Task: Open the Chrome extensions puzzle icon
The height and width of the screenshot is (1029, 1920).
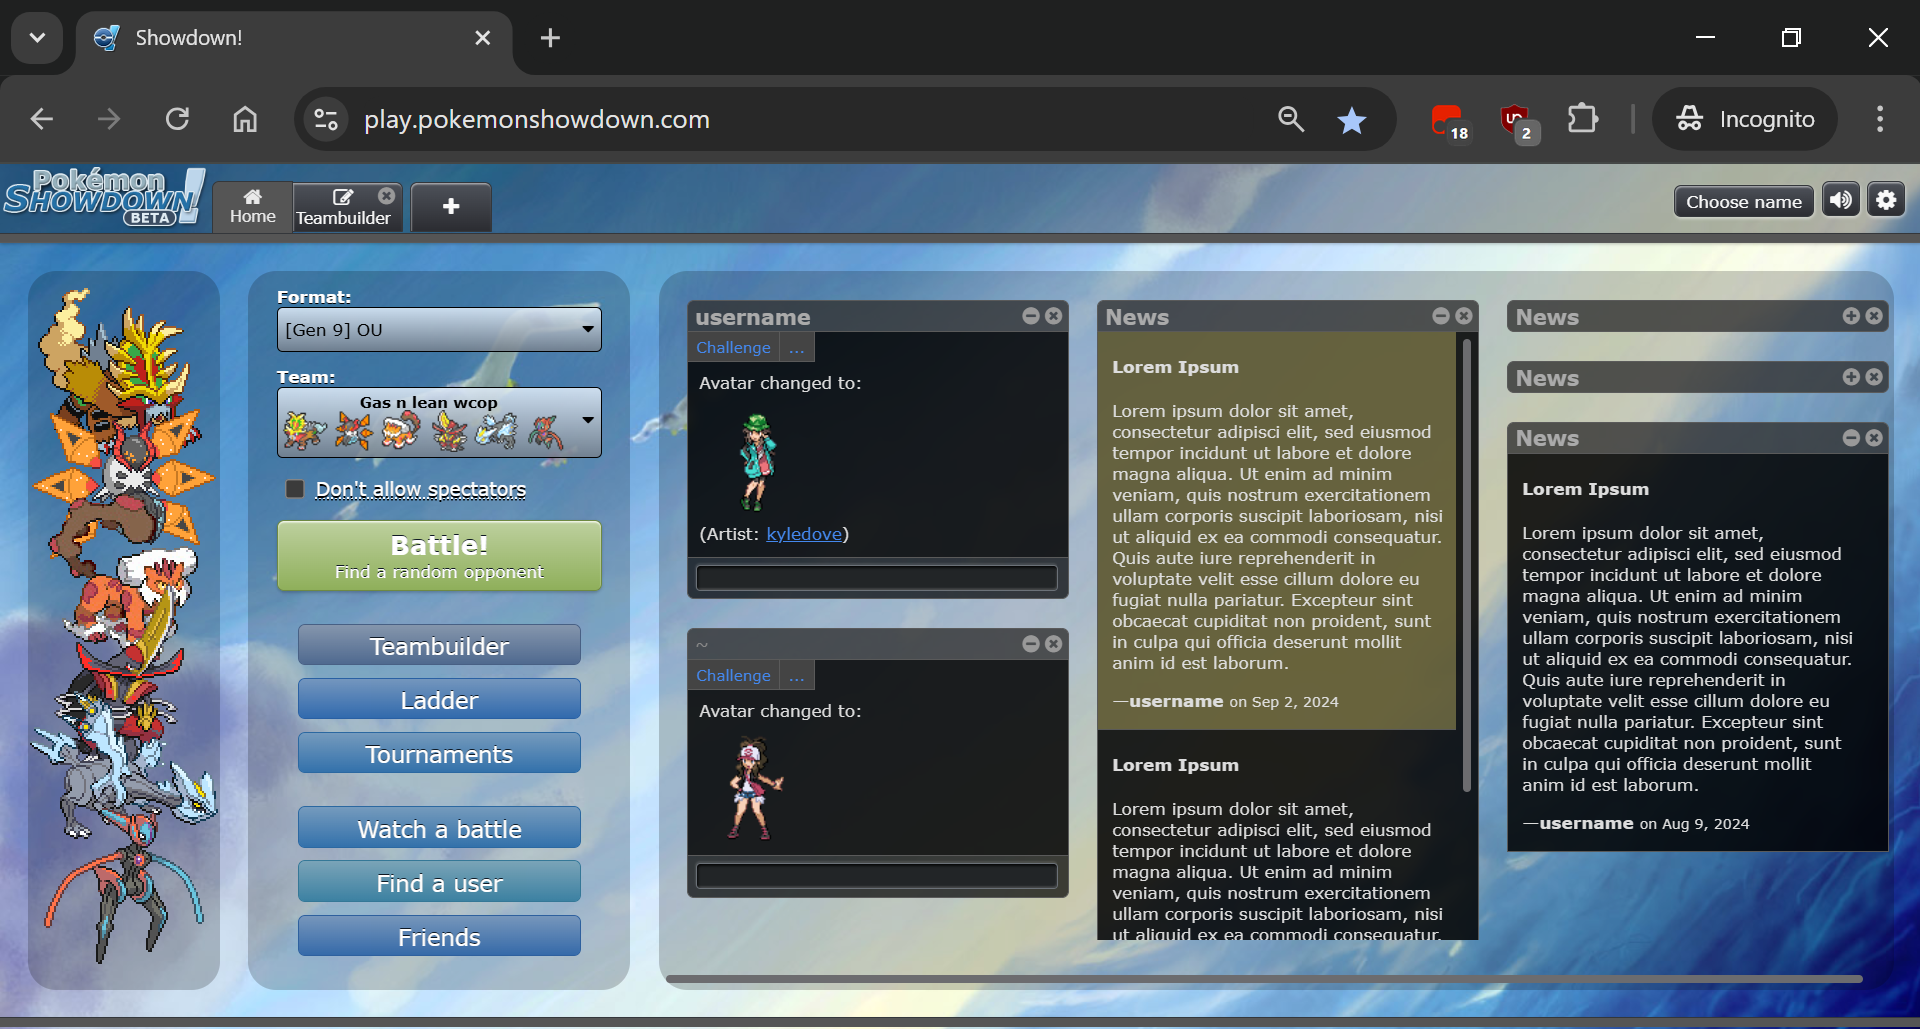Action: click(x=1583, y=119)
